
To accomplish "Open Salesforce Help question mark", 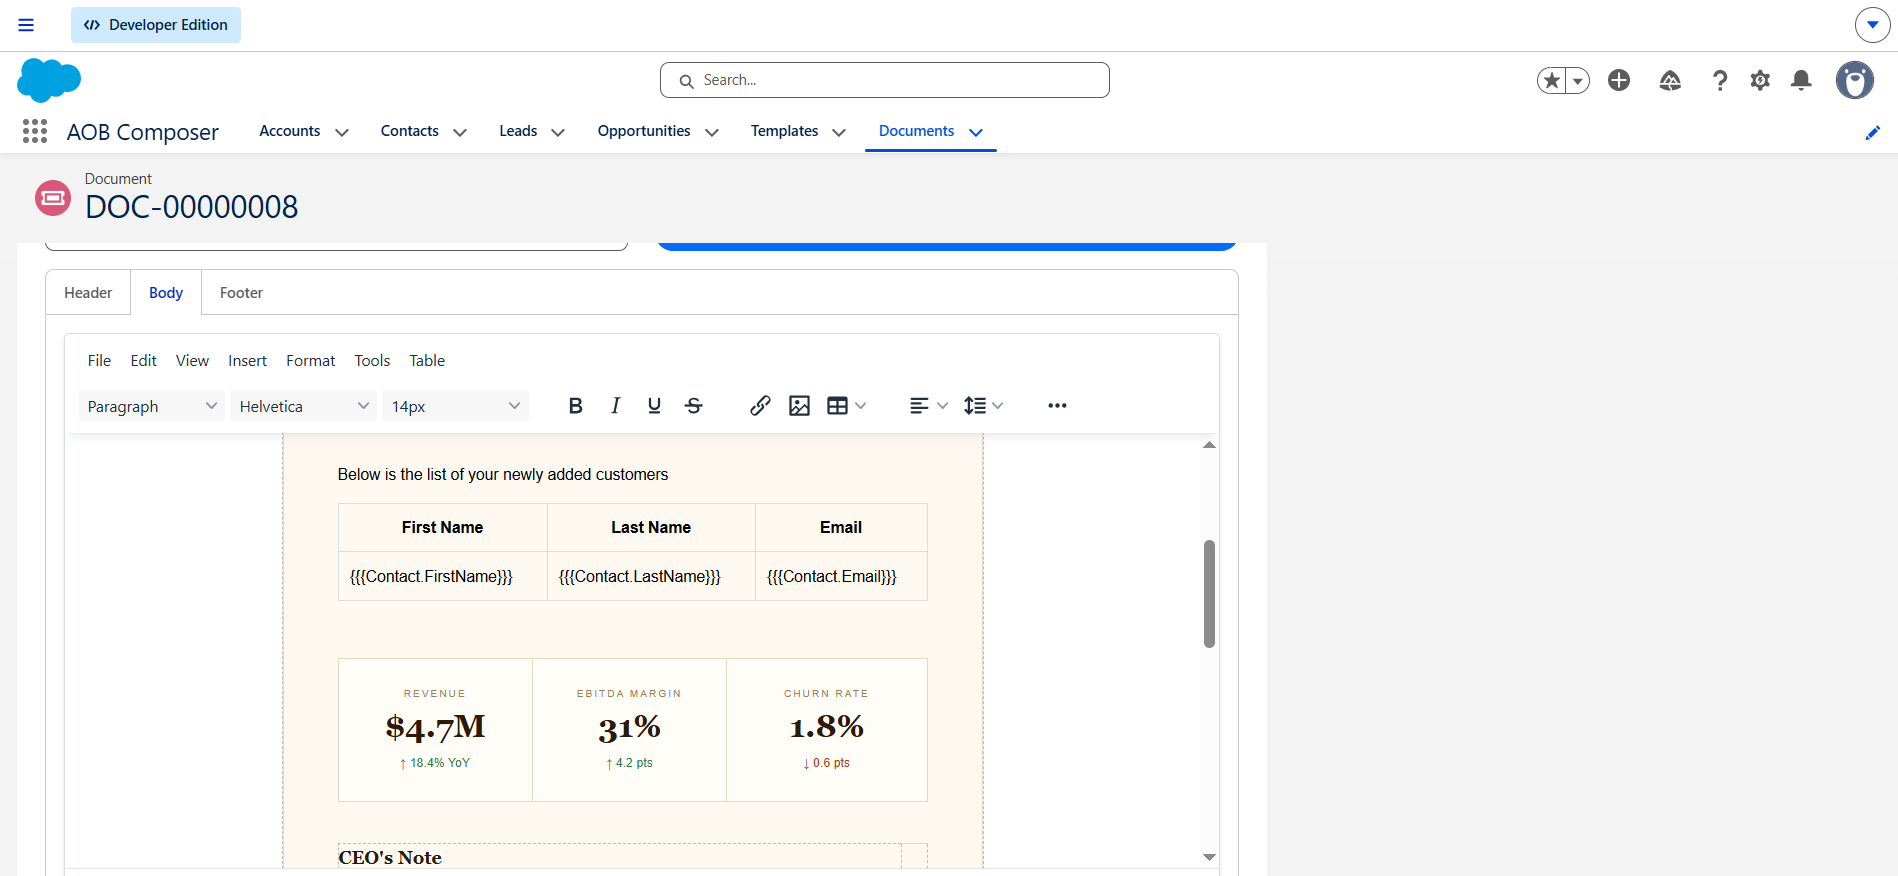I will tap(1720, 80).
